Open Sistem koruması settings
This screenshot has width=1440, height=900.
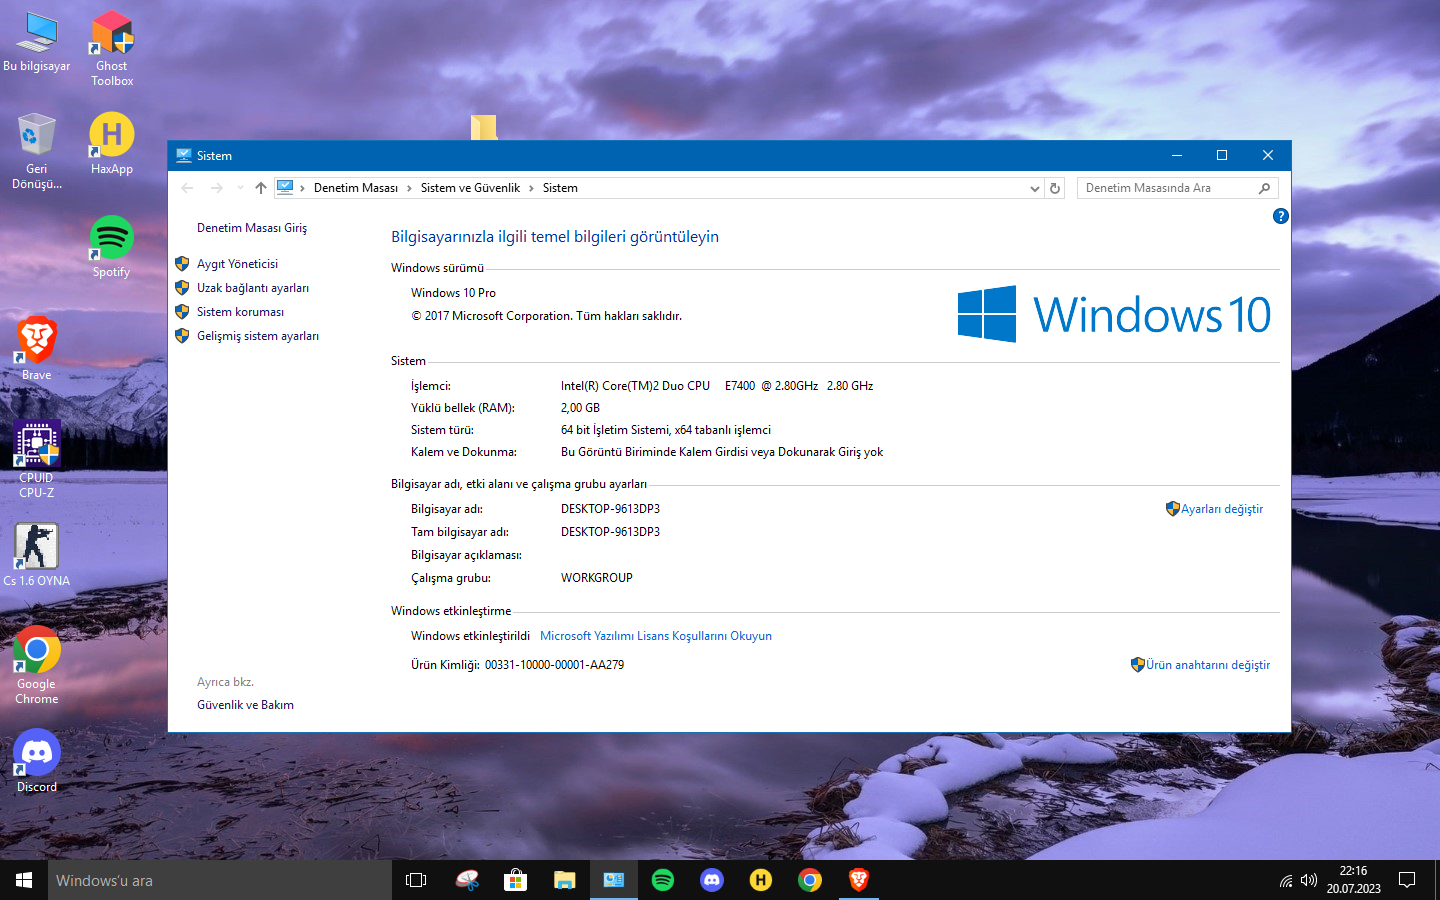(240, 312)
